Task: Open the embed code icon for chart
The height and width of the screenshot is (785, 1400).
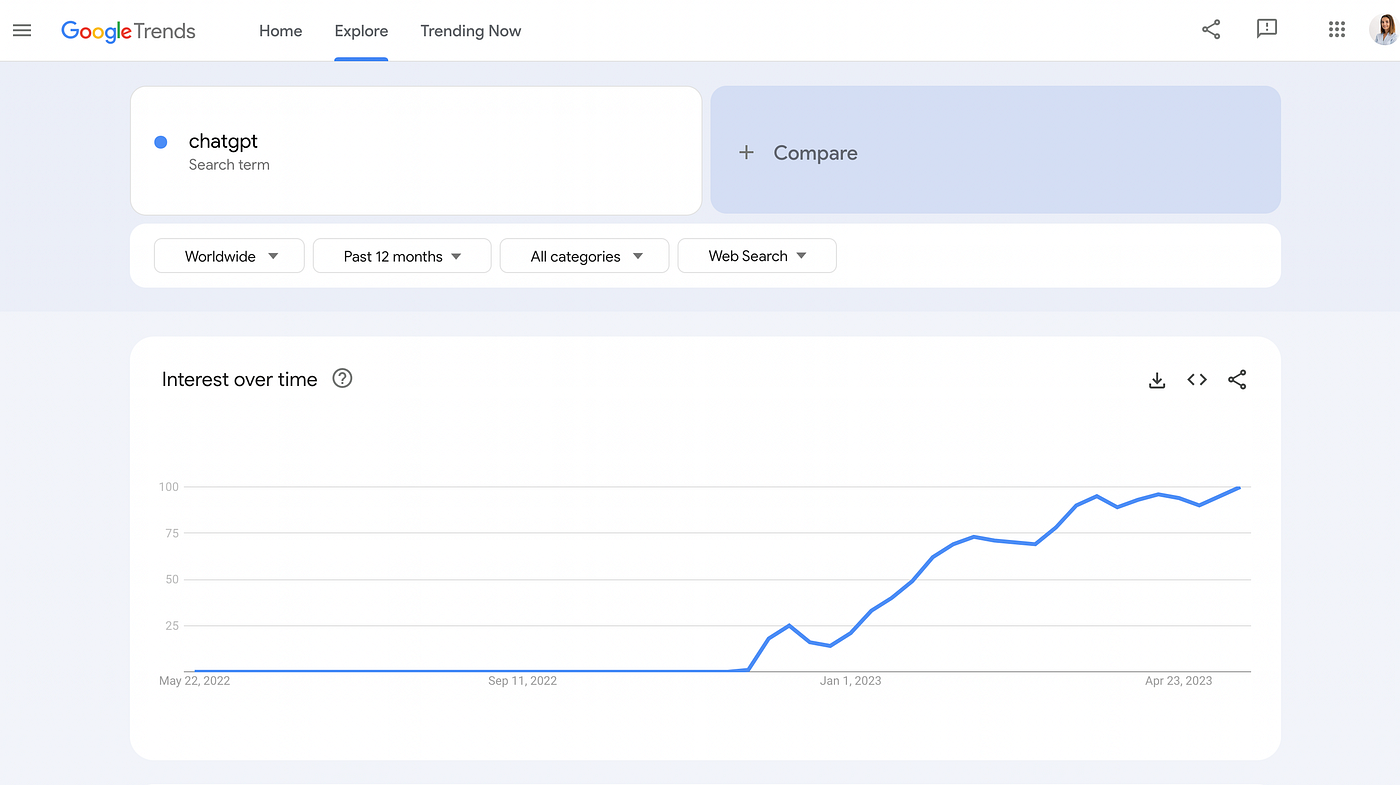Action: pos(1197,380)
